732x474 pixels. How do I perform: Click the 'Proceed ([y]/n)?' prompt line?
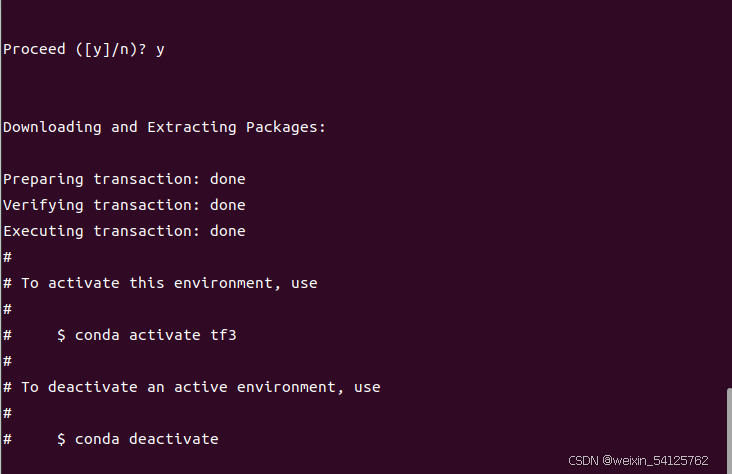tap(75, 50)
